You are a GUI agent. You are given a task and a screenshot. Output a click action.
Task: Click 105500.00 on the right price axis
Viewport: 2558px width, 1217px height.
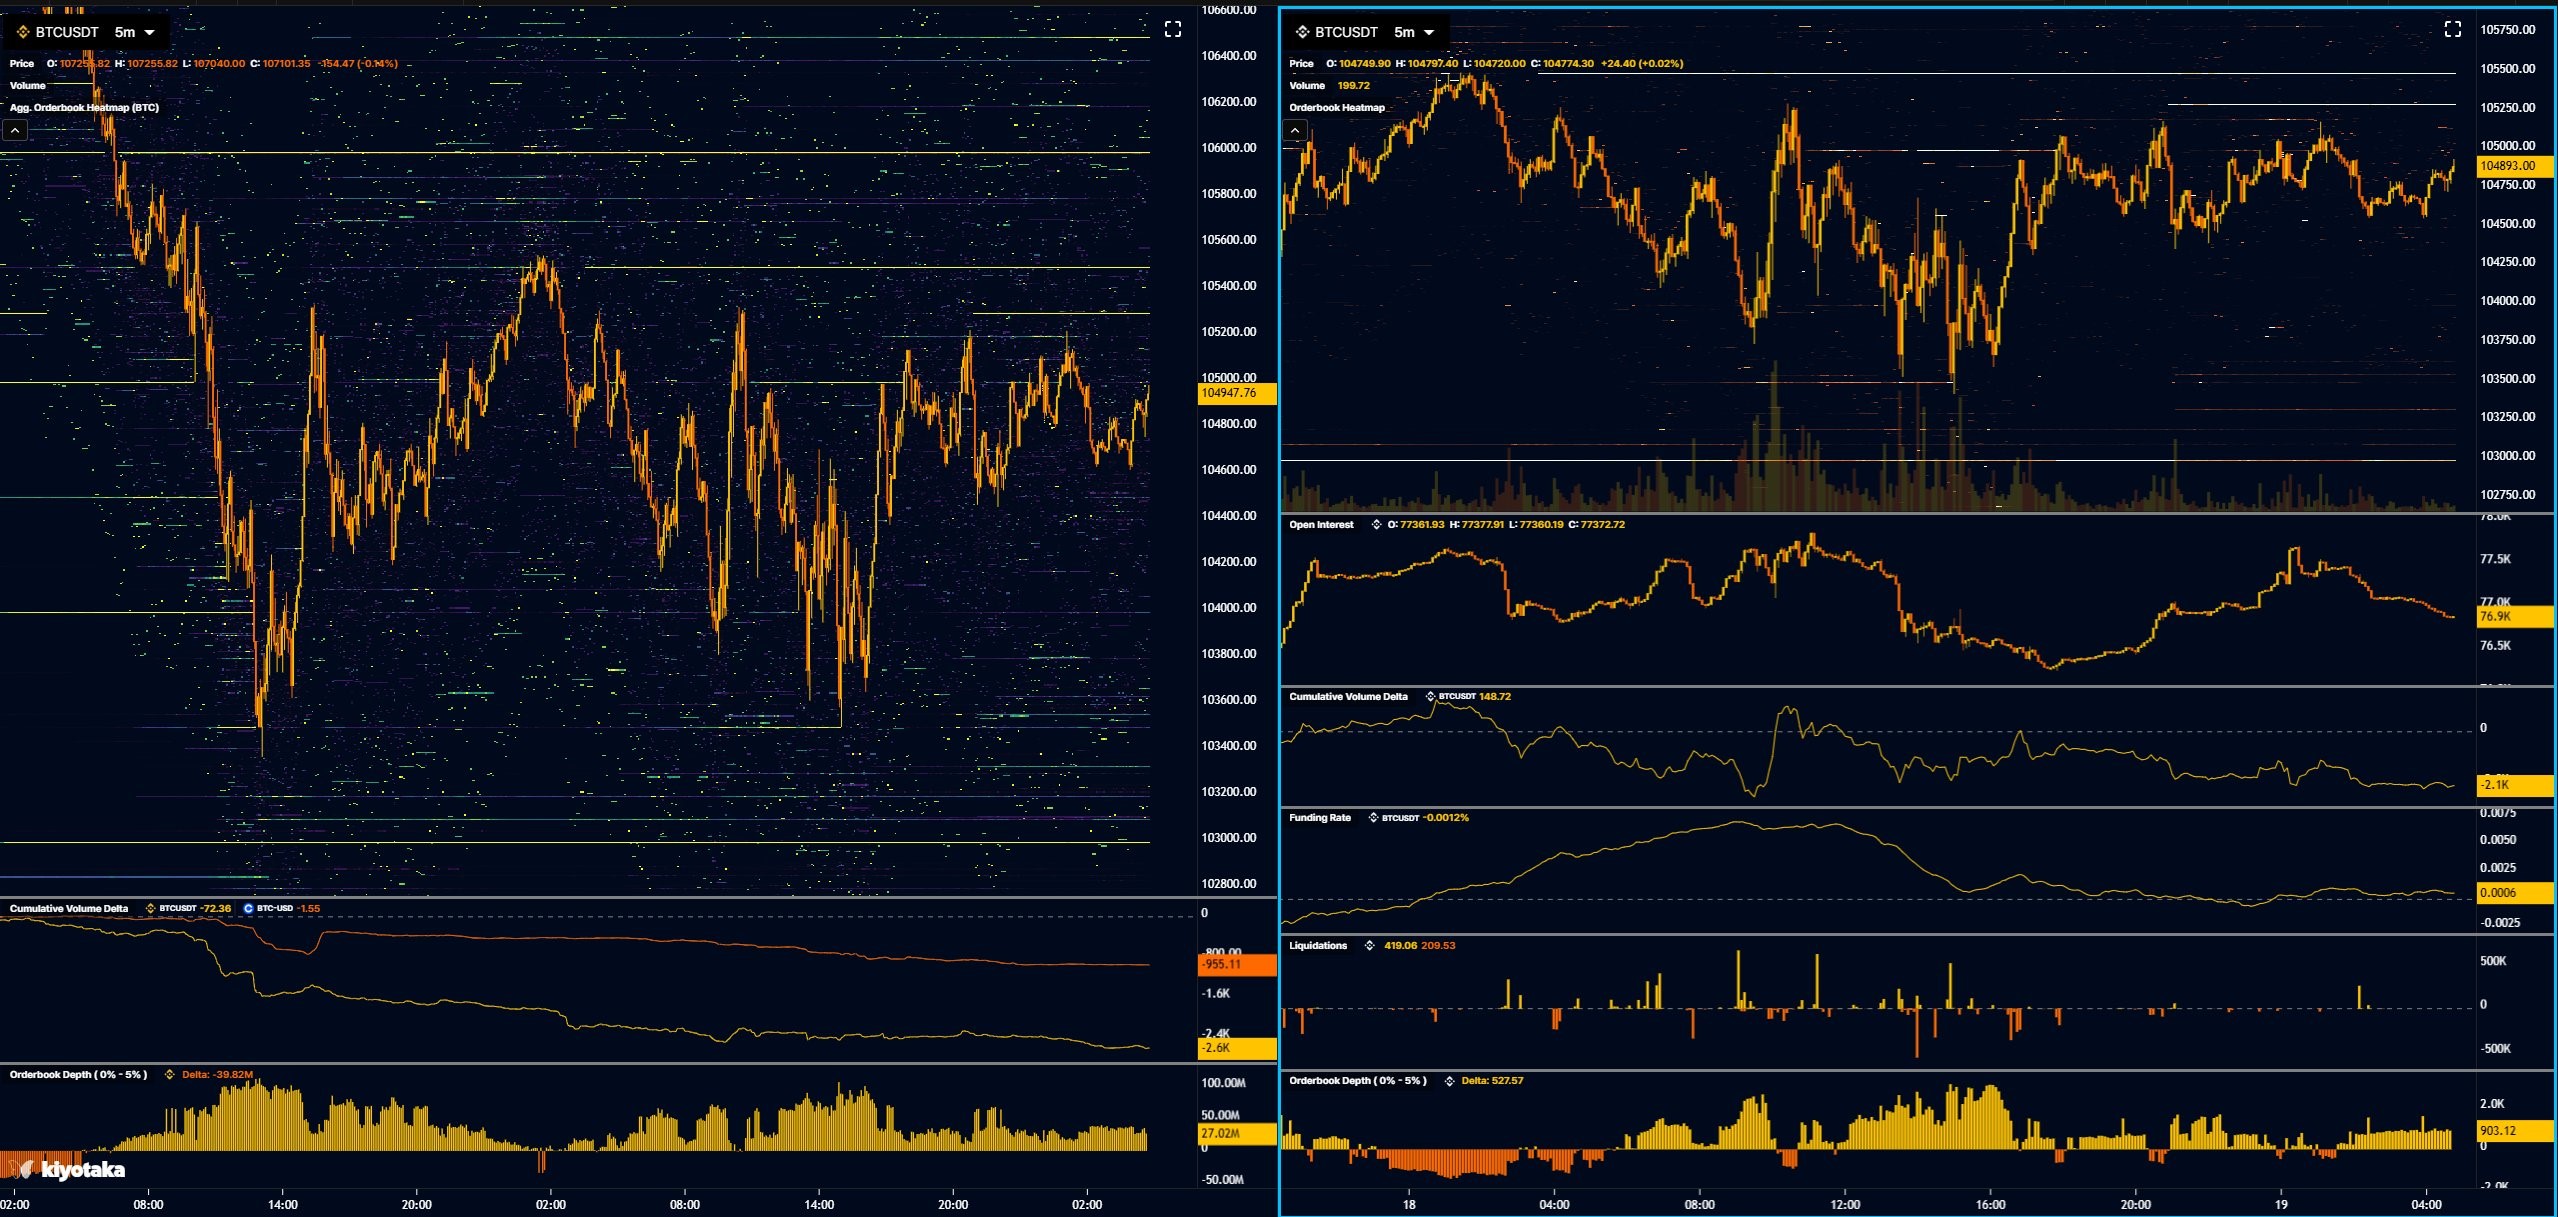(2508, 69)
